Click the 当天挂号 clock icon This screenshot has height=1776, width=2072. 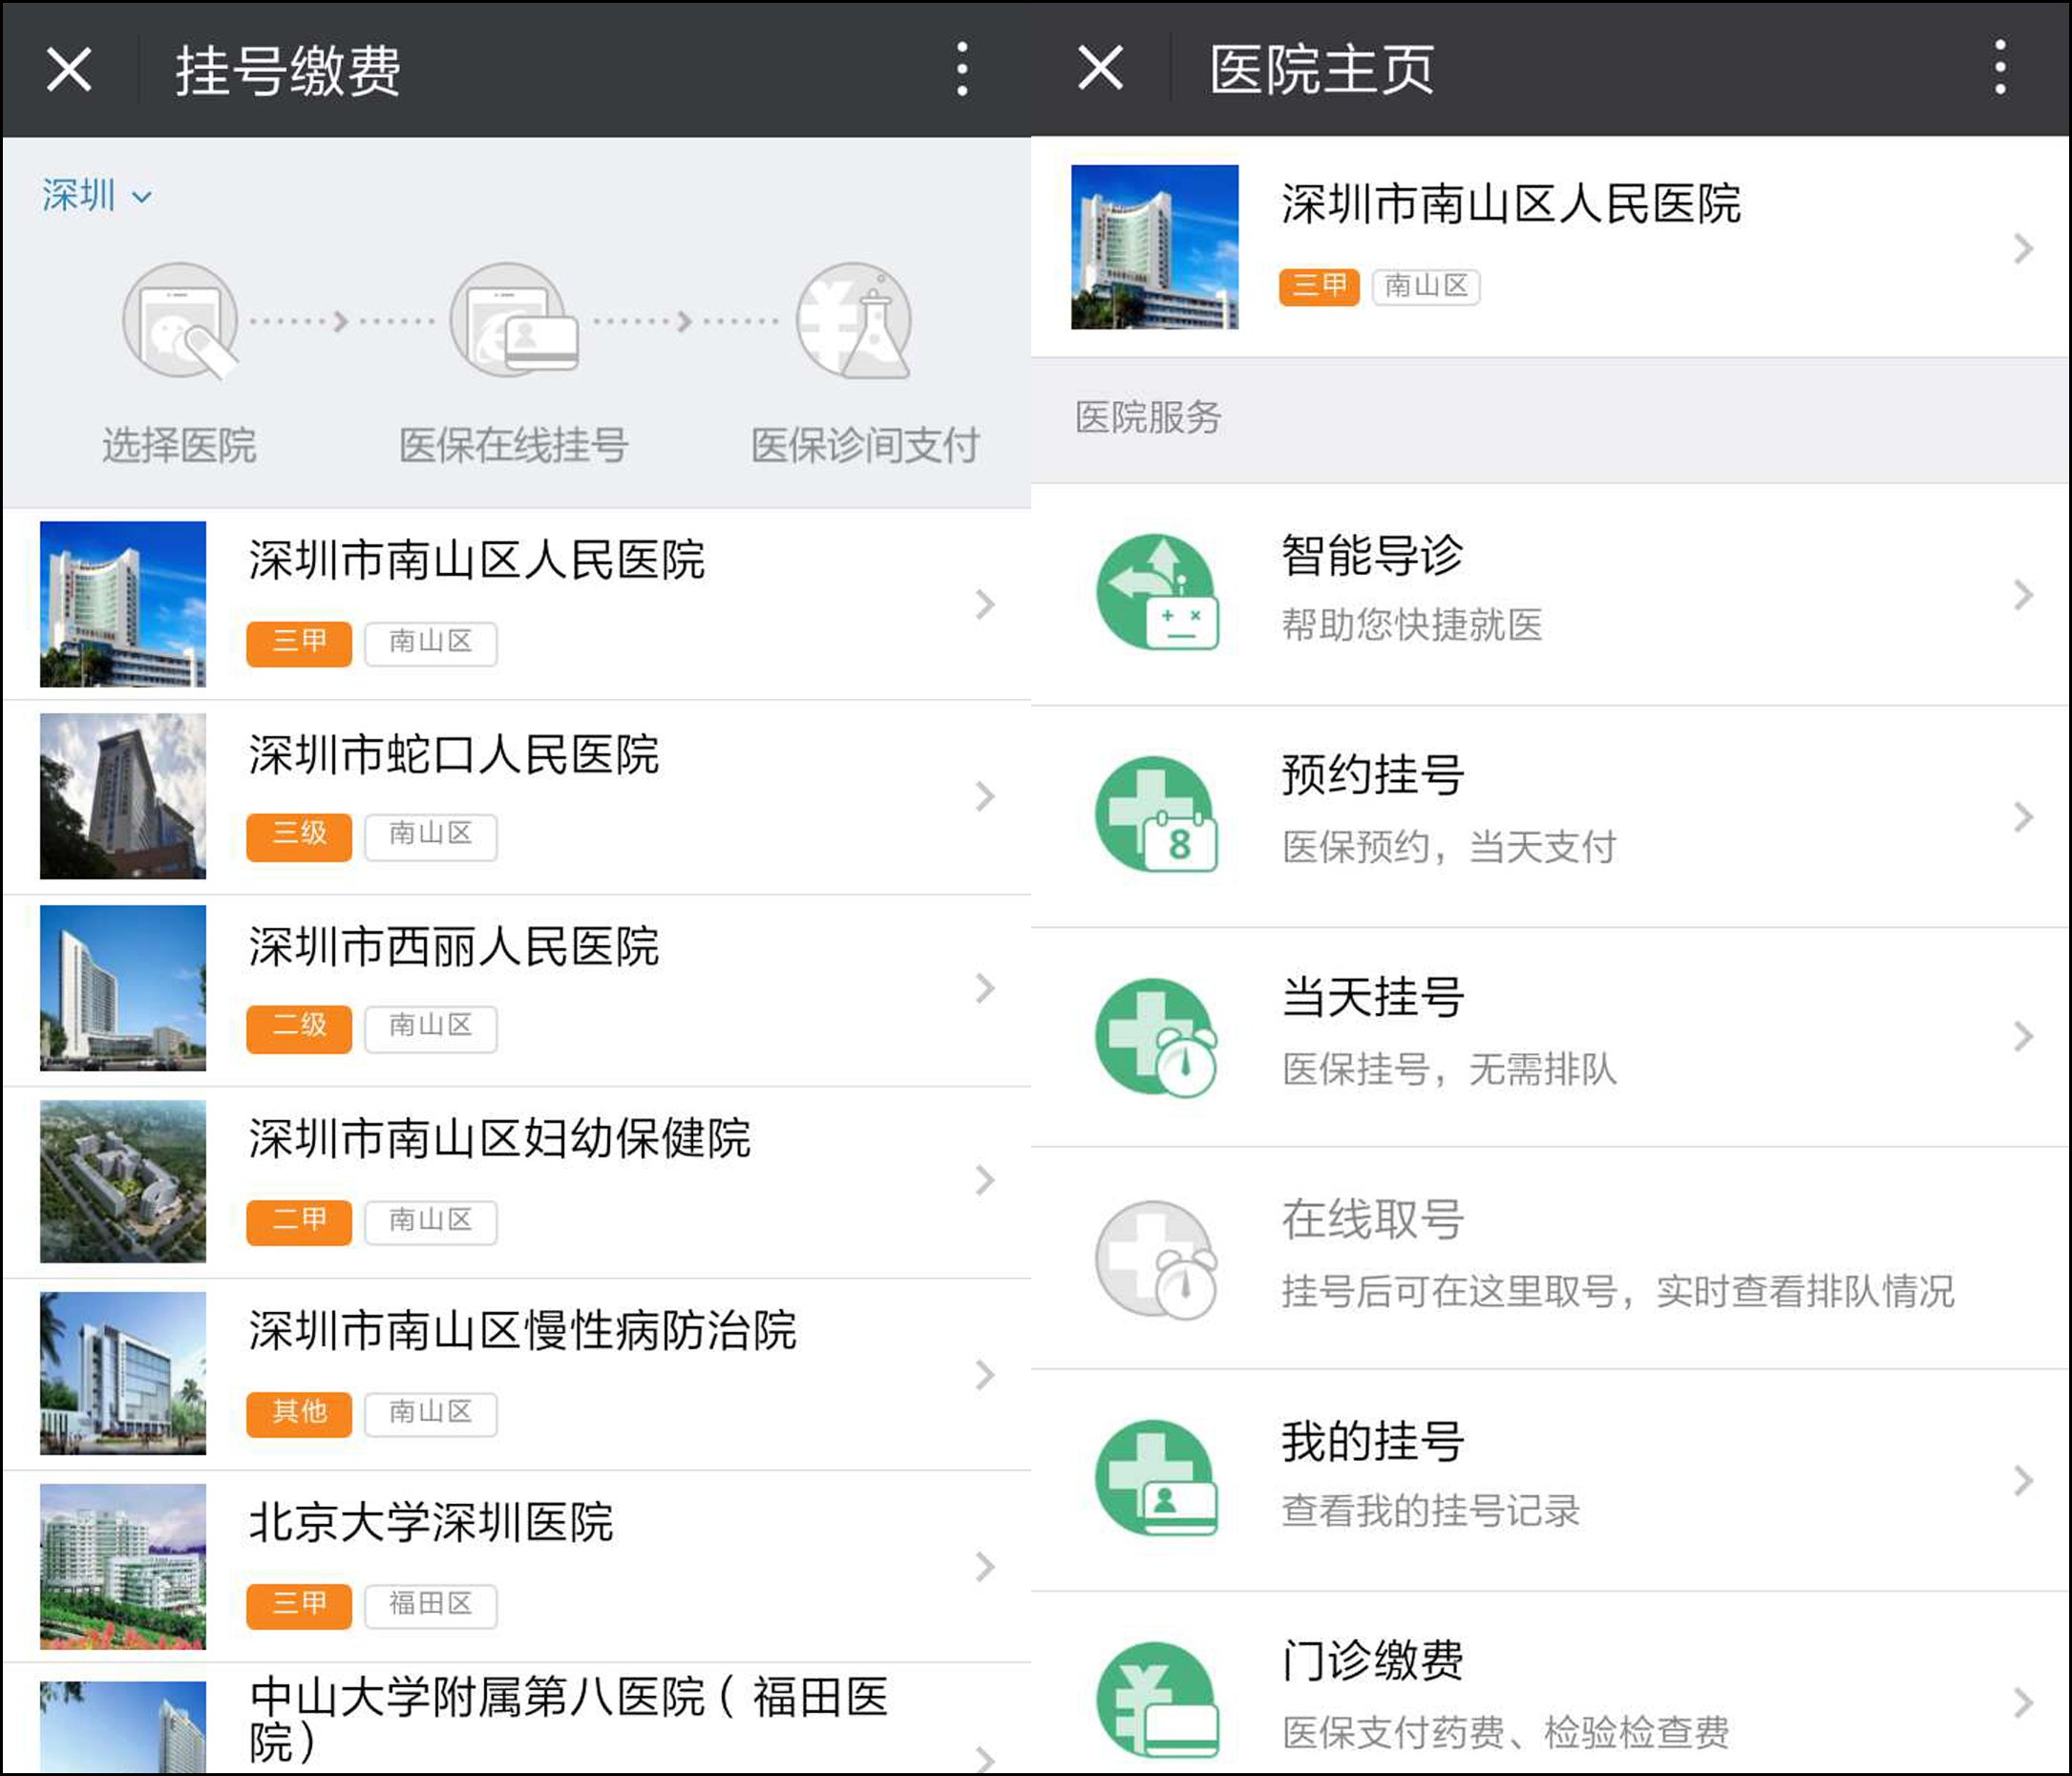(1157, 1036)
